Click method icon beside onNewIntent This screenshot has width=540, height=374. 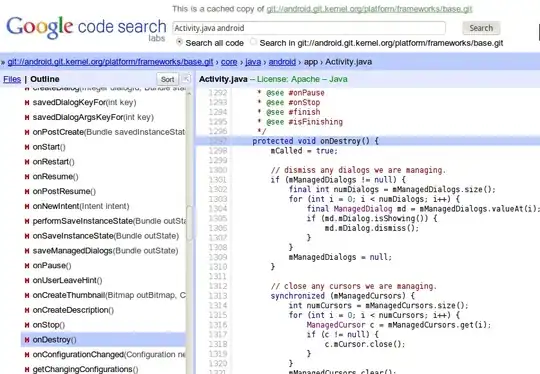tap(27, 206)
